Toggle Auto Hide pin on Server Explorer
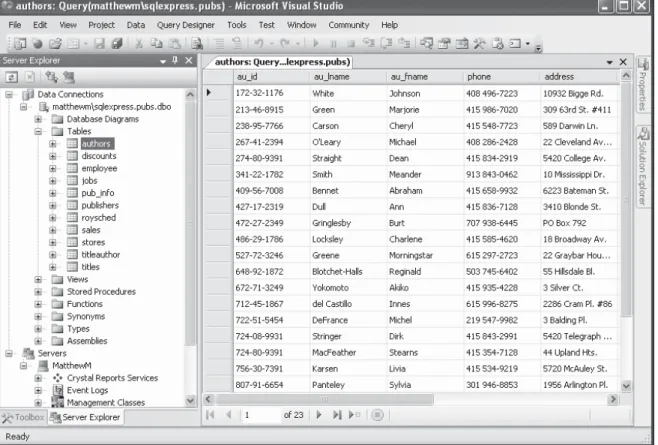The height and width of the screenshot is (445, 658). tap(175, 60)
